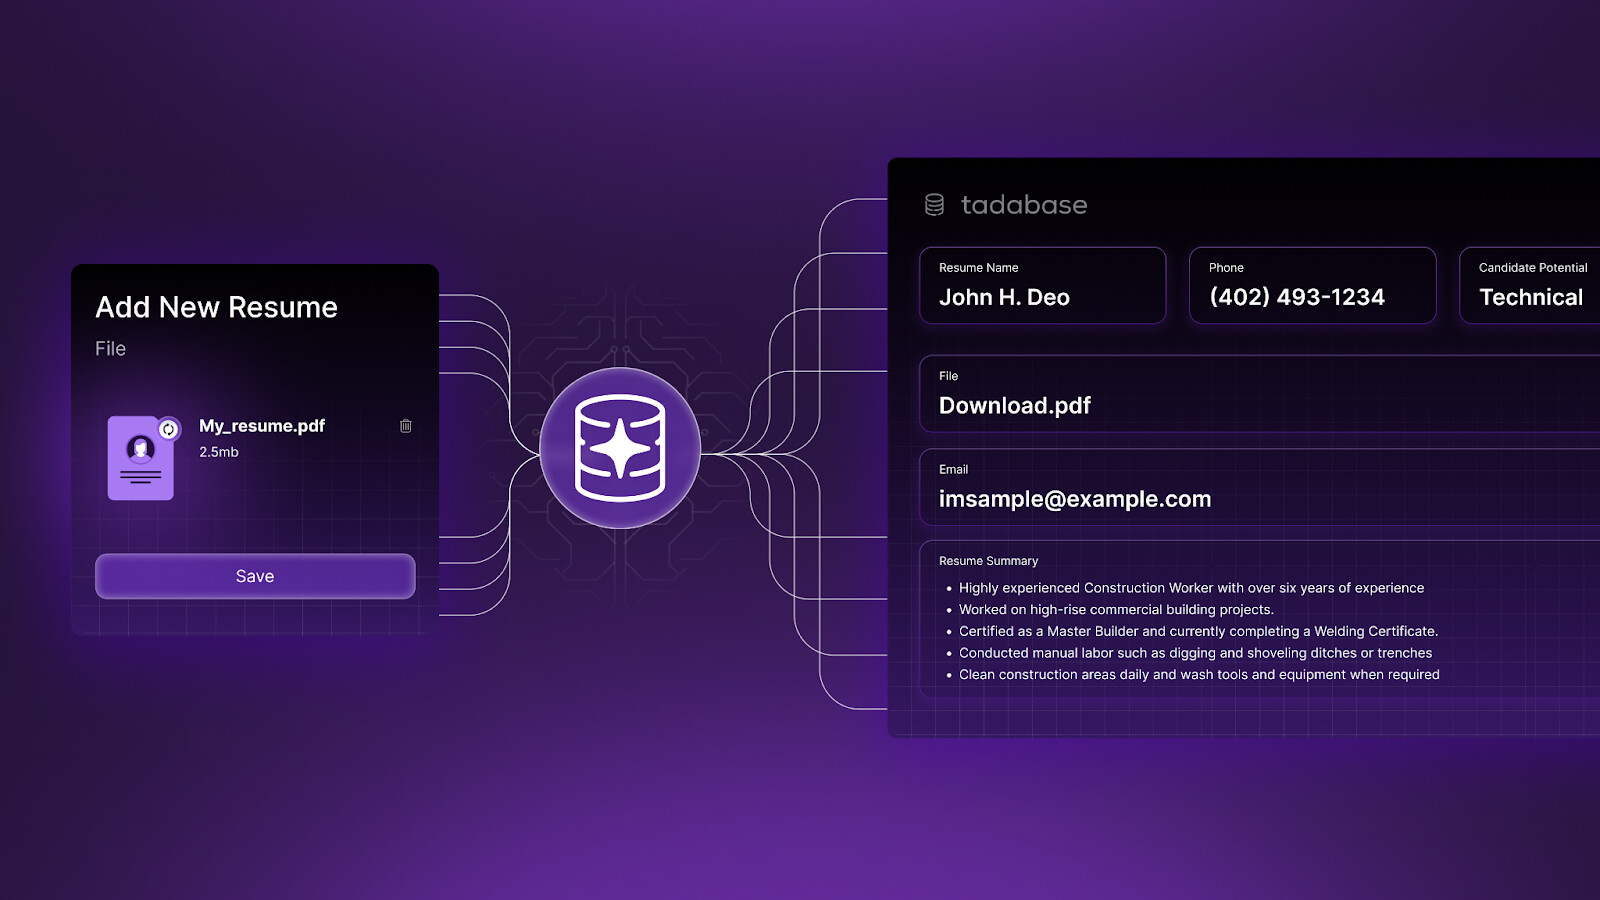1600x900 pixels.
Task: Click the summary line about digging trenches
Action: tap(1195, 653)
